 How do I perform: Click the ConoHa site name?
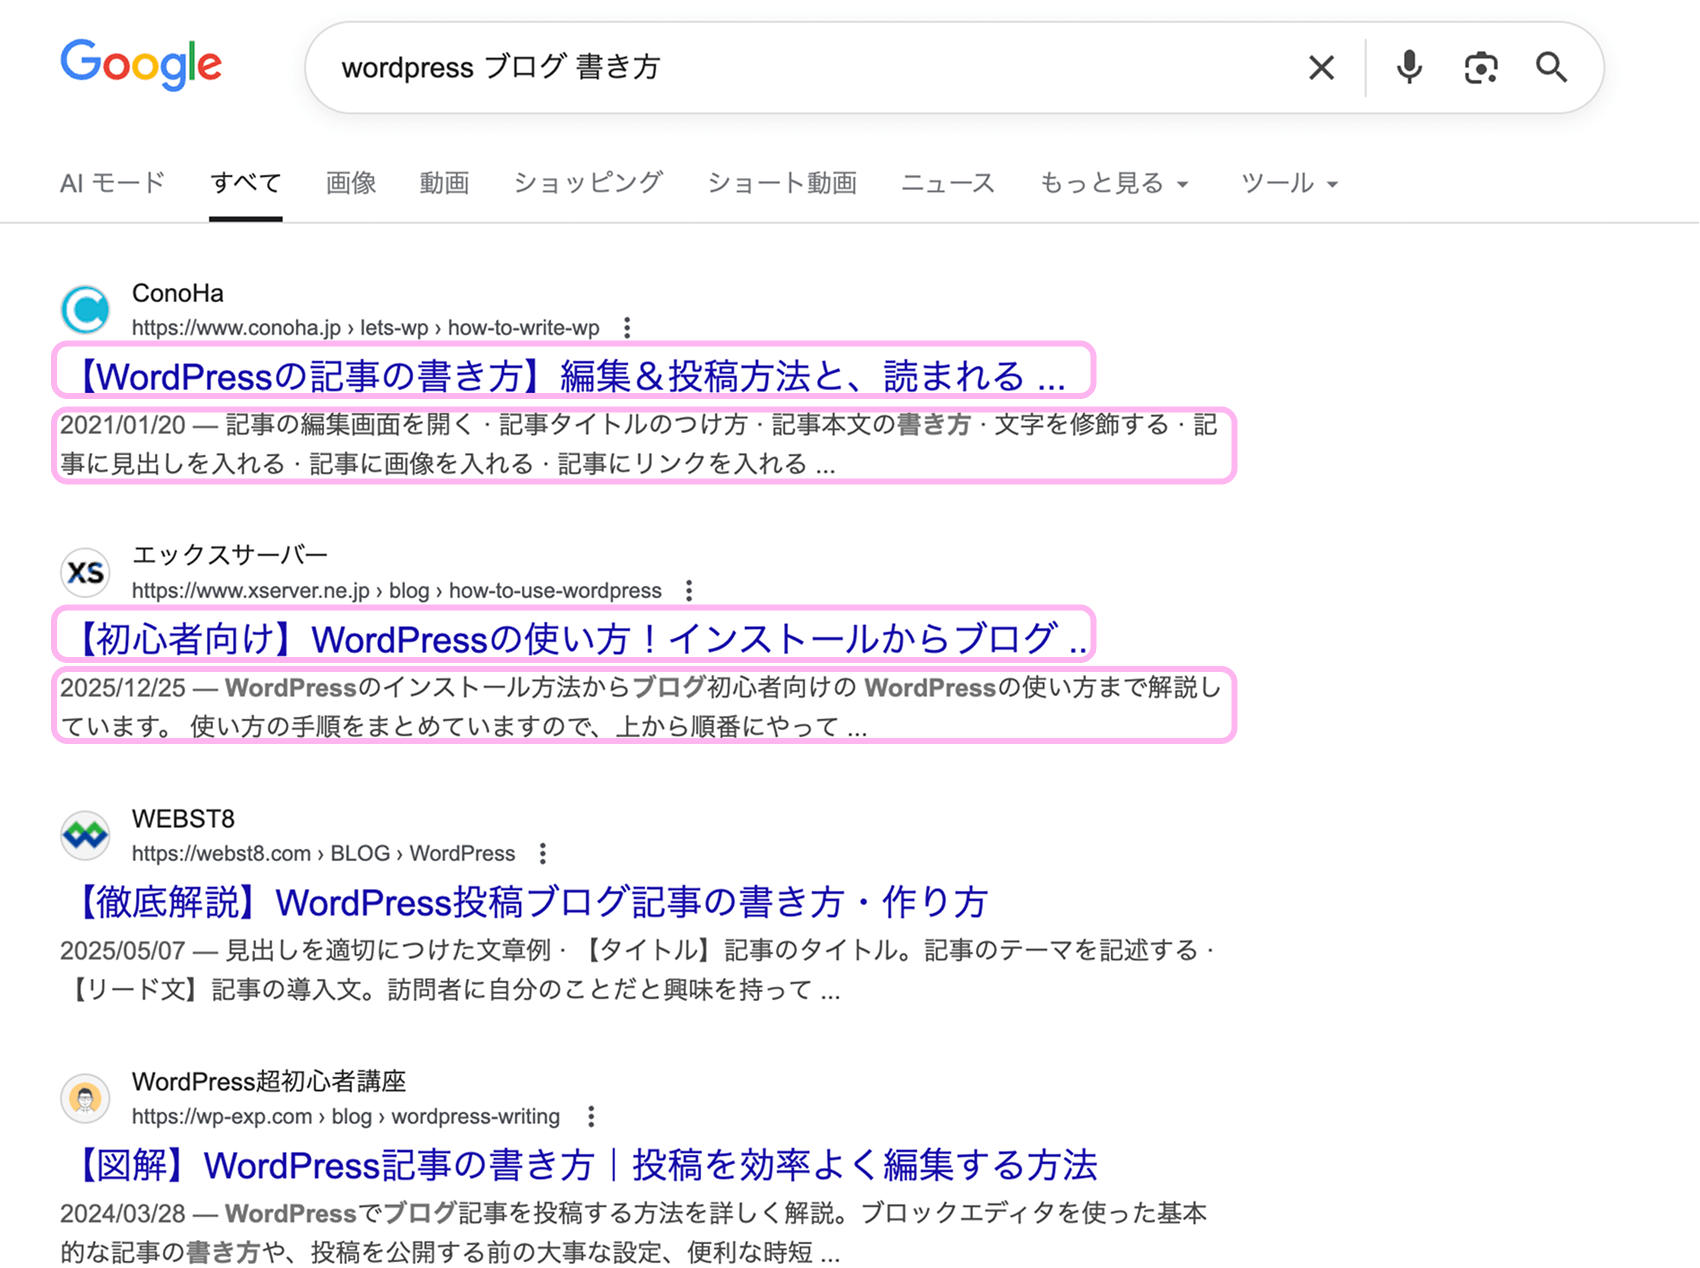(178, 293)
